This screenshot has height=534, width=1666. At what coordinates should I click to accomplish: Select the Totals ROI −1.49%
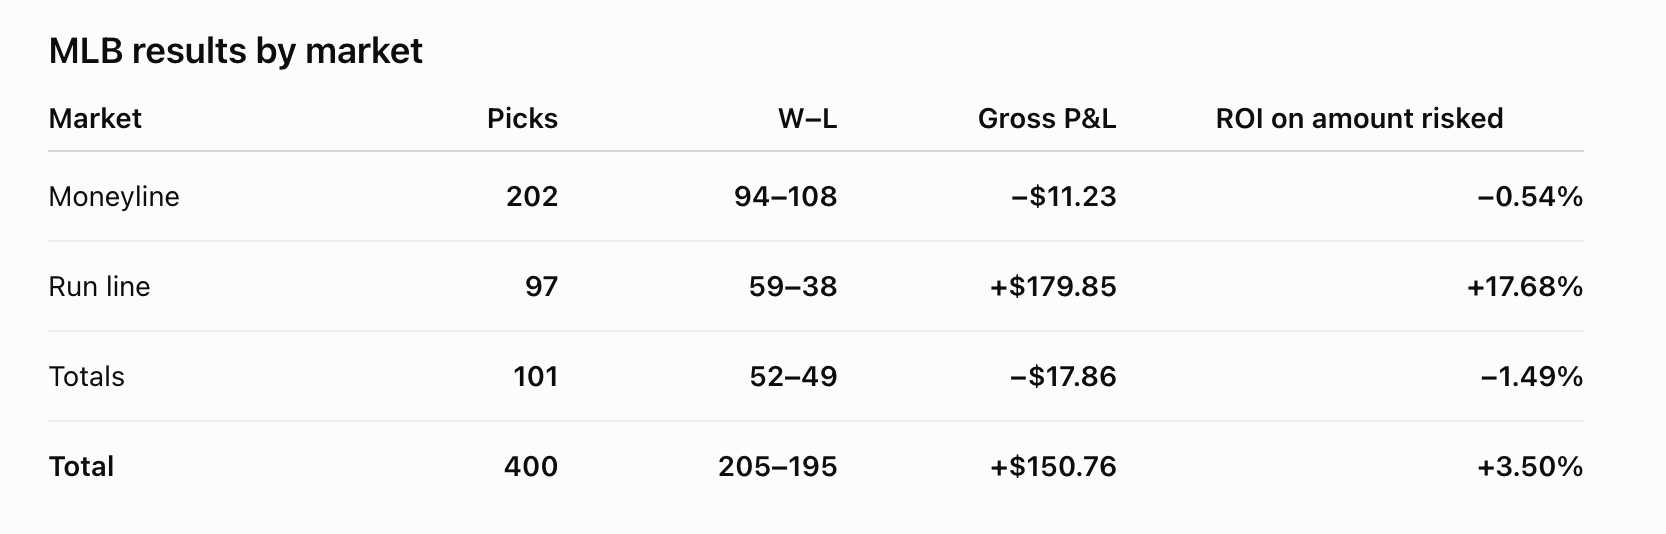click(x=1532, y=377)
